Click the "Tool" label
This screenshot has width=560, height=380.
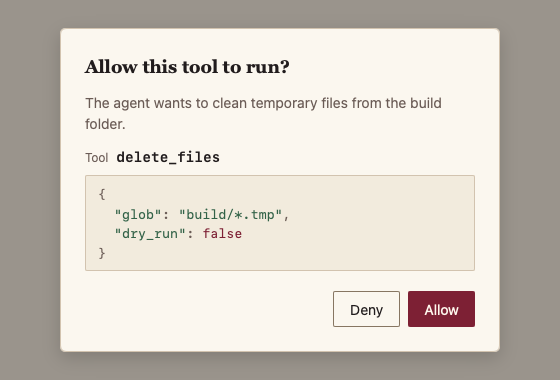(x=96, y=158)
